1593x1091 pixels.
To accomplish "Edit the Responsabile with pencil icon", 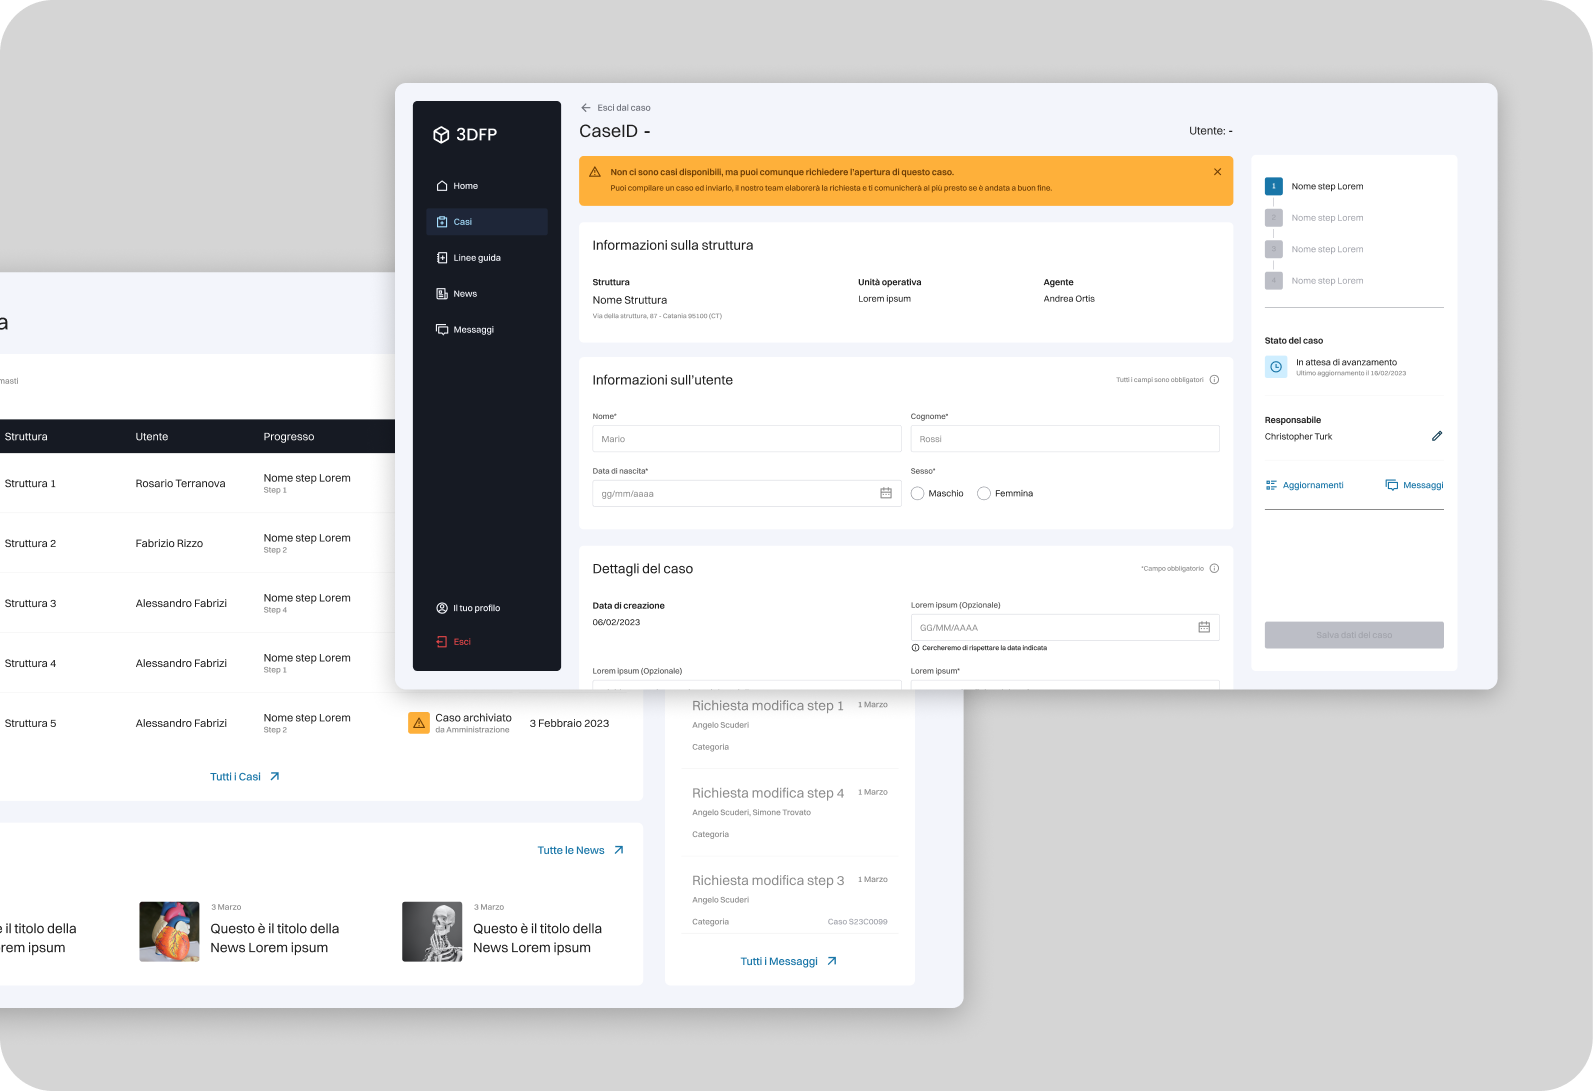I will pyautogui.click(x=1437, y=436).
